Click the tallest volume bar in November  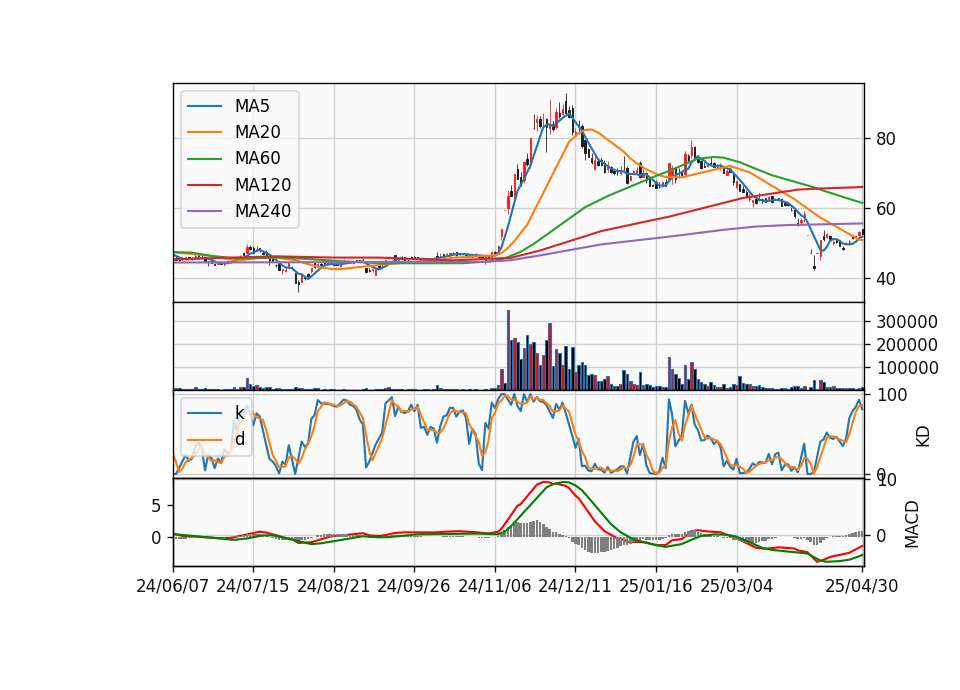tap(508, 350)
